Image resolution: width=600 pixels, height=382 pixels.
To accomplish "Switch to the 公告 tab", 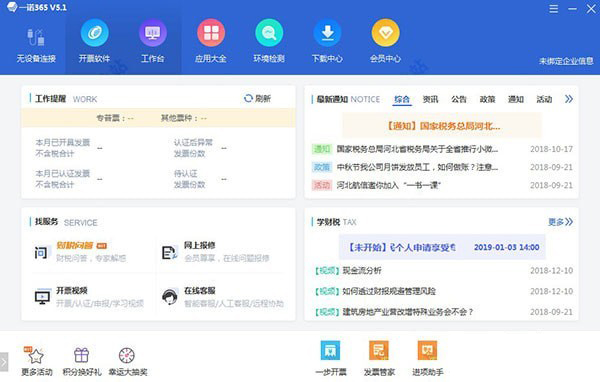I will (x=459, y=99).
